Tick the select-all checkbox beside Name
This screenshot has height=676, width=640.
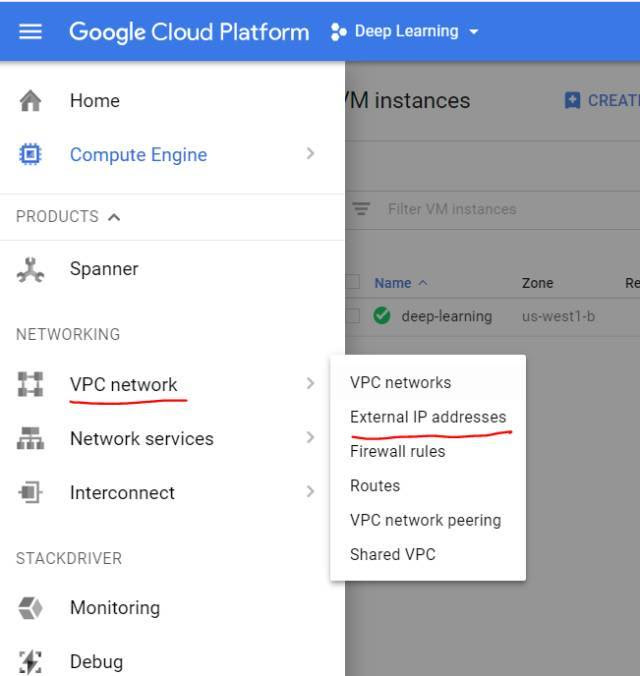[x=353, y=282]
